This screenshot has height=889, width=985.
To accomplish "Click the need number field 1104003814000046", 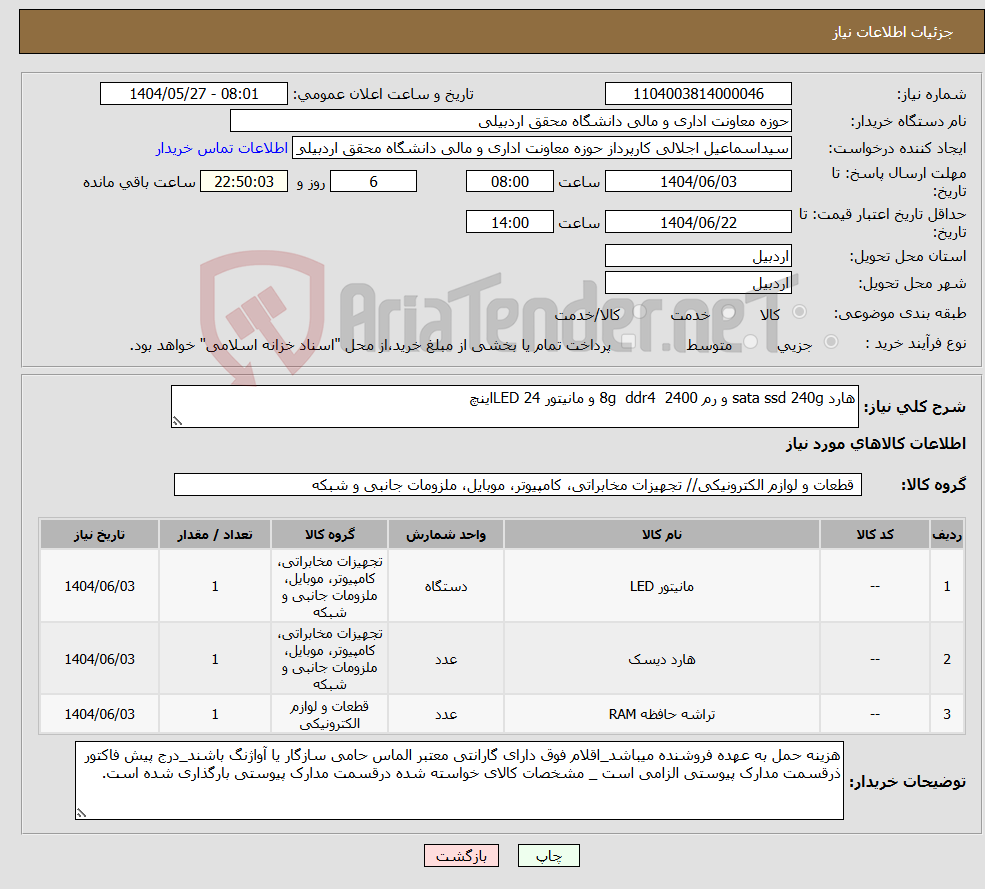I will [698, 94].
